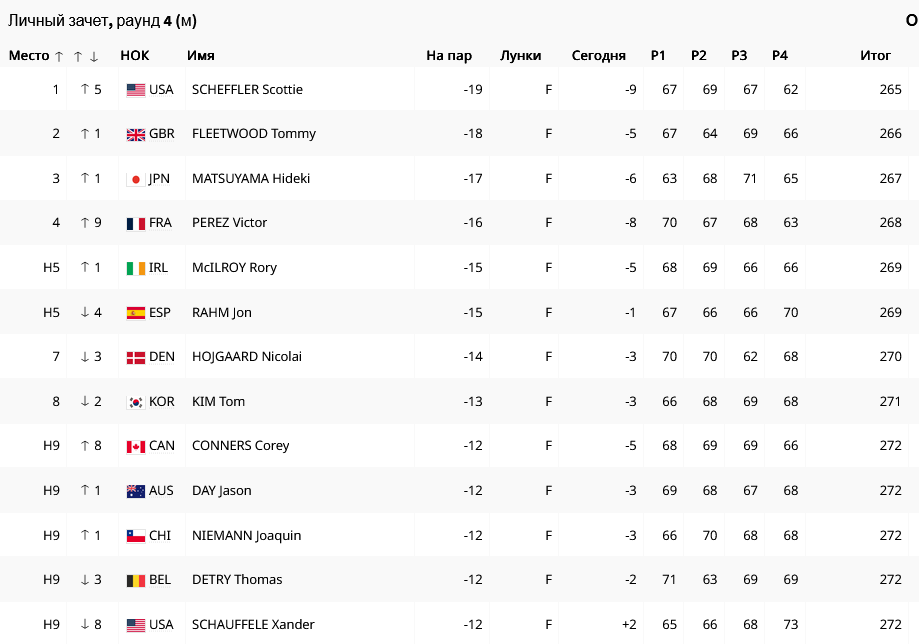This screenshot has height=644, width=920.
Task: Click the Canada flag icon
Action: point(136,446)
